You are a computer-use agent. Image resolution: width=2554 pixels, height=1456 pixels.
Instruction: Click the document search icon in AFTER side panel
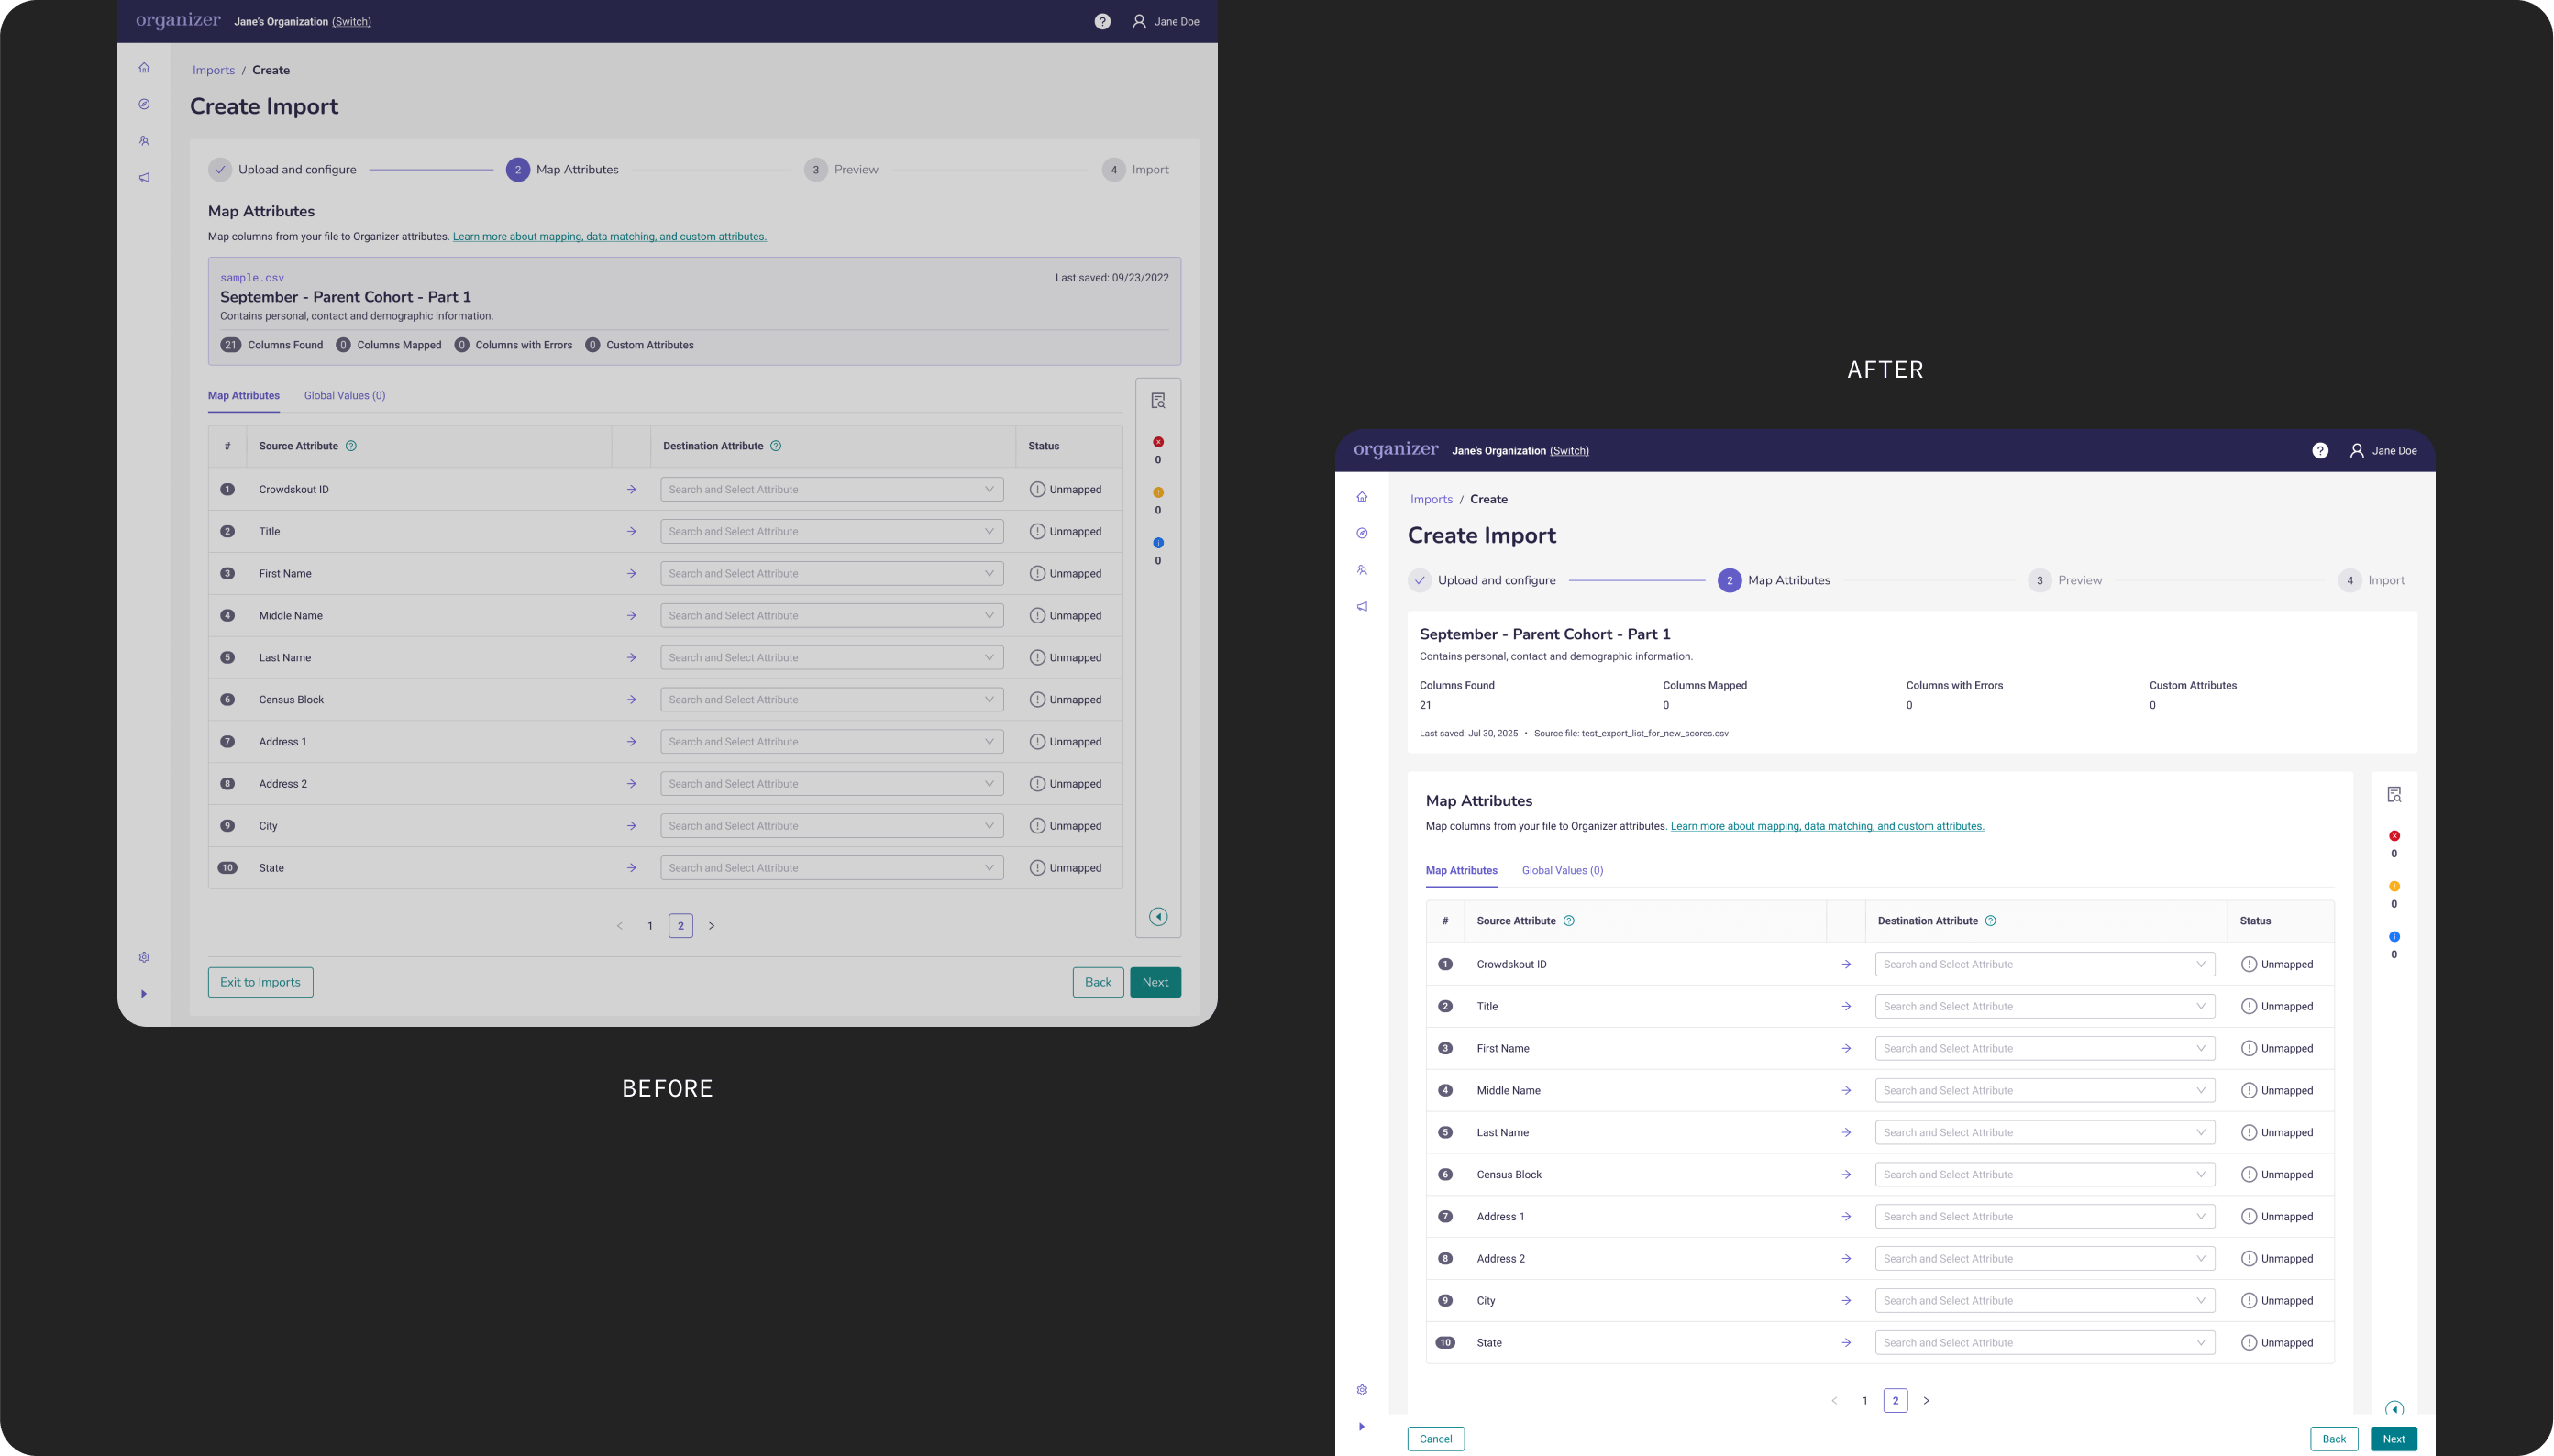(2394, 794)
